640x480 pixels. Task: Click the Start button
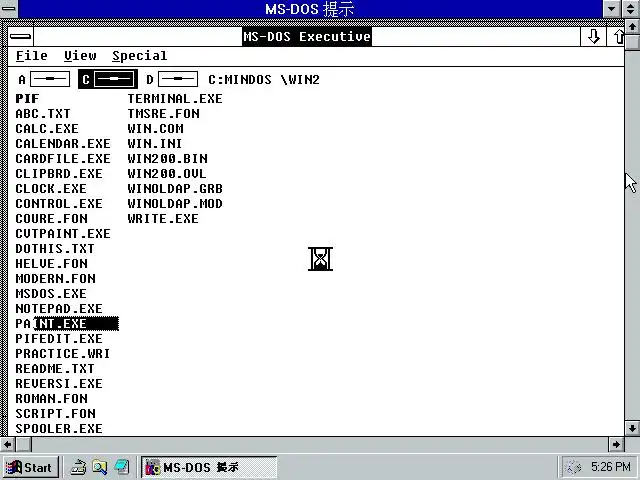coord(30,467)
